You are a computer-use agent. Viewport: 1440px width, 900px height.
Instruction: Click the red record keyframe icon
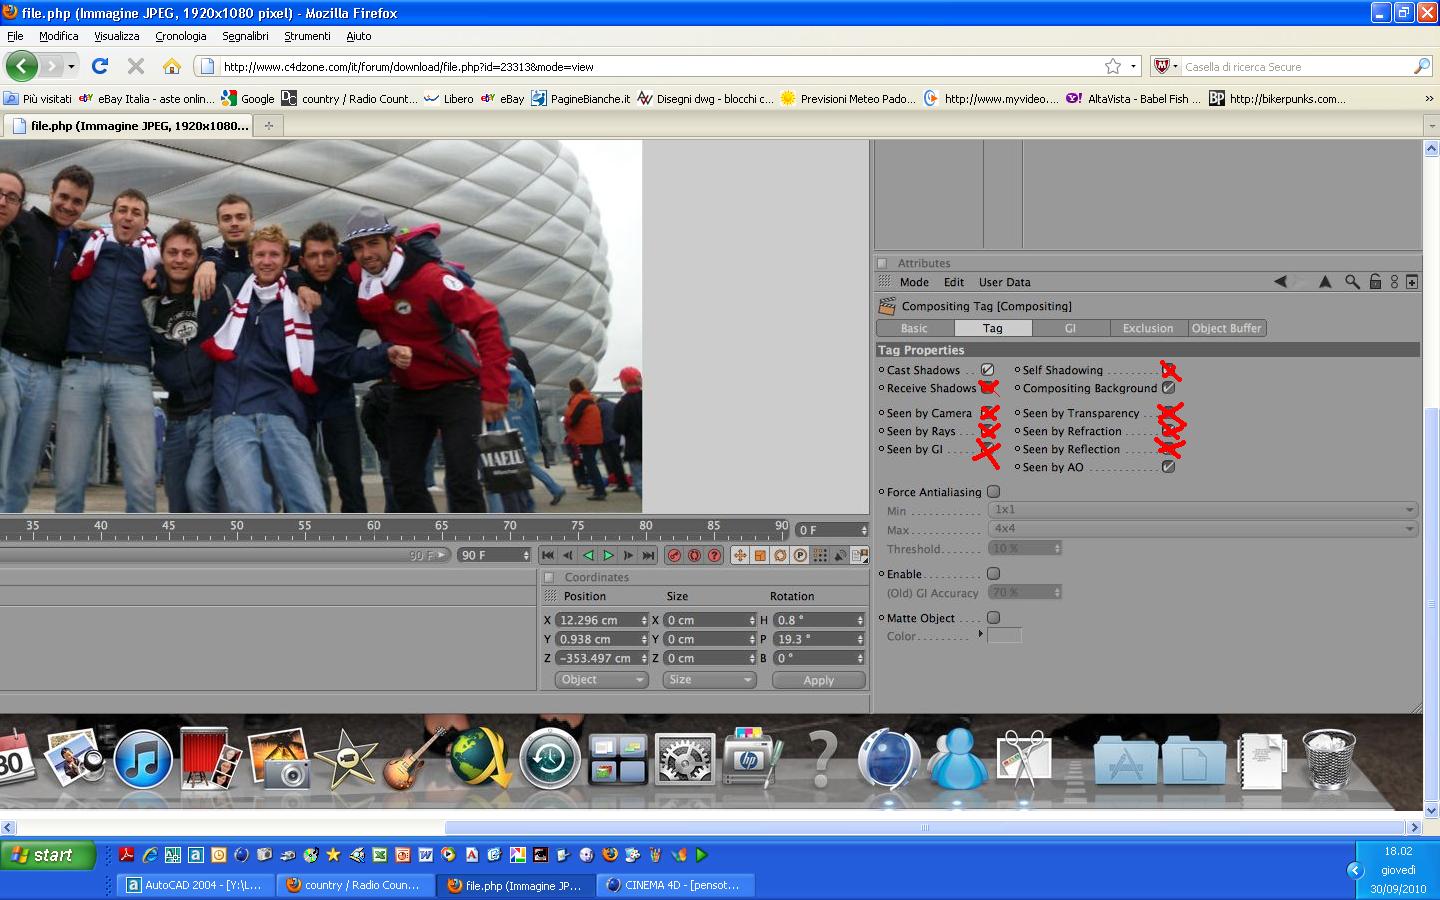pyautogui.click(x=674, y=555)
